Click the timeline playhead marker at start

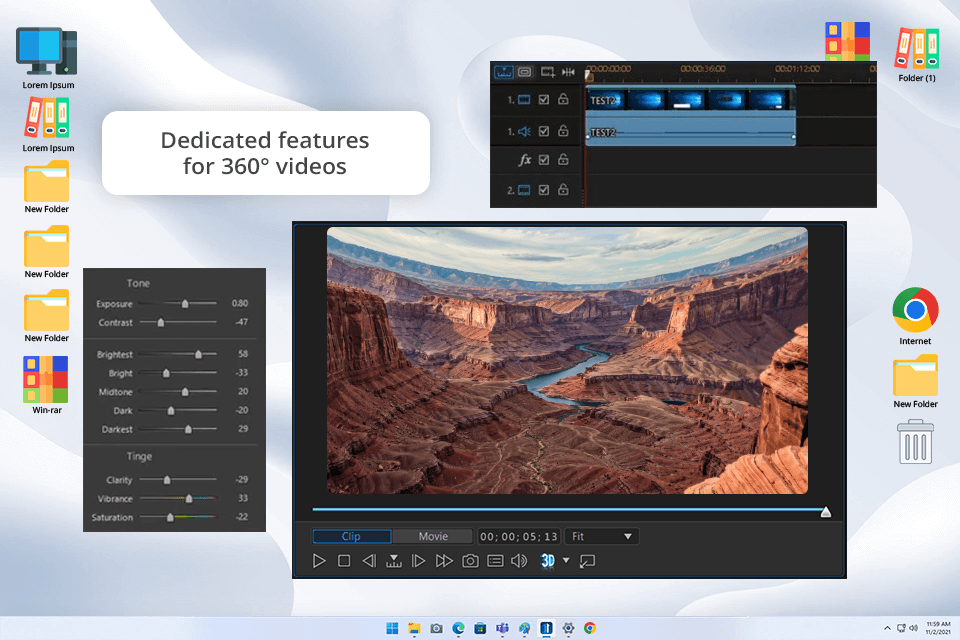(x=588, y=75)
